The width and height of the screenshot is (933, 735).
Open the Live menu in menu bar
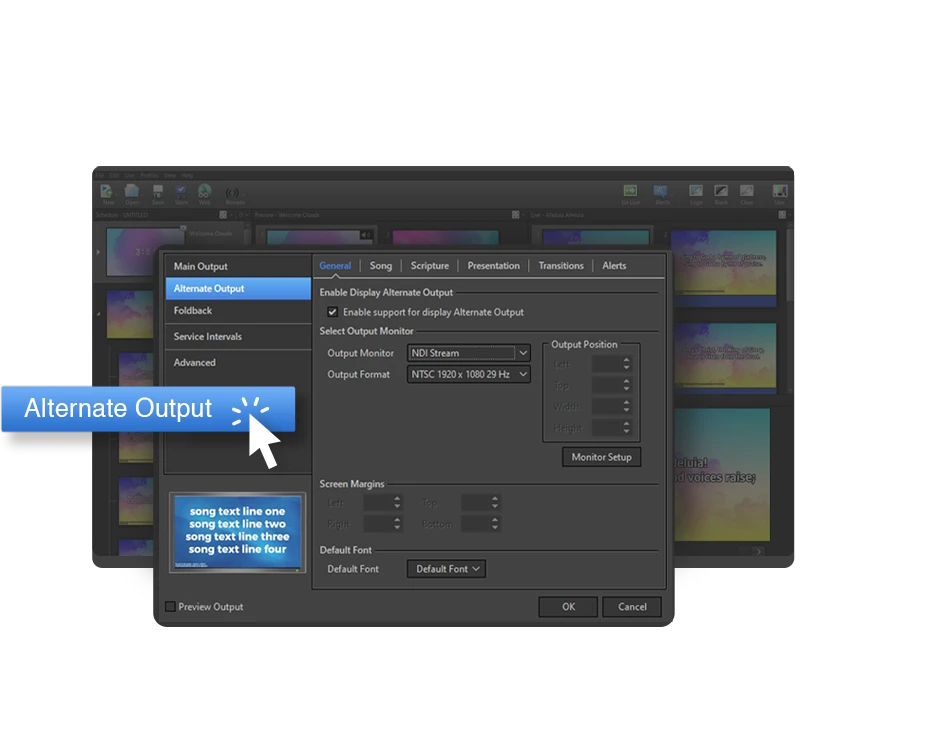click(x=129, y=176)
